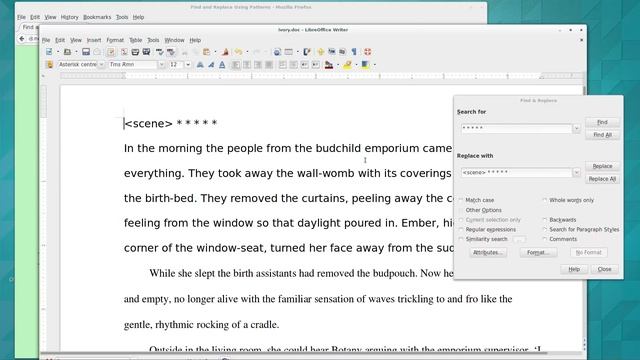
Task: Check the Regular expressions option
Action: [x=461, y=229]
